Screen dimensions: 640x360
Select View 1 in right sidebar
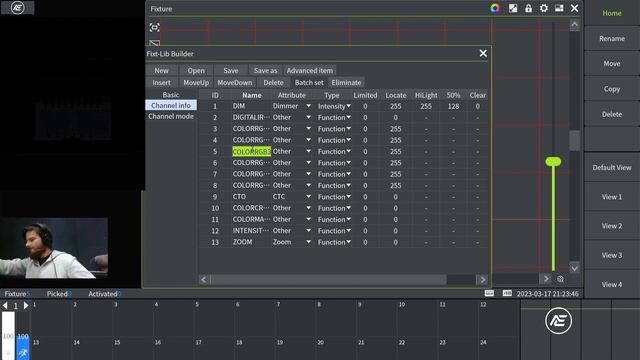click(x=612, y=197)
